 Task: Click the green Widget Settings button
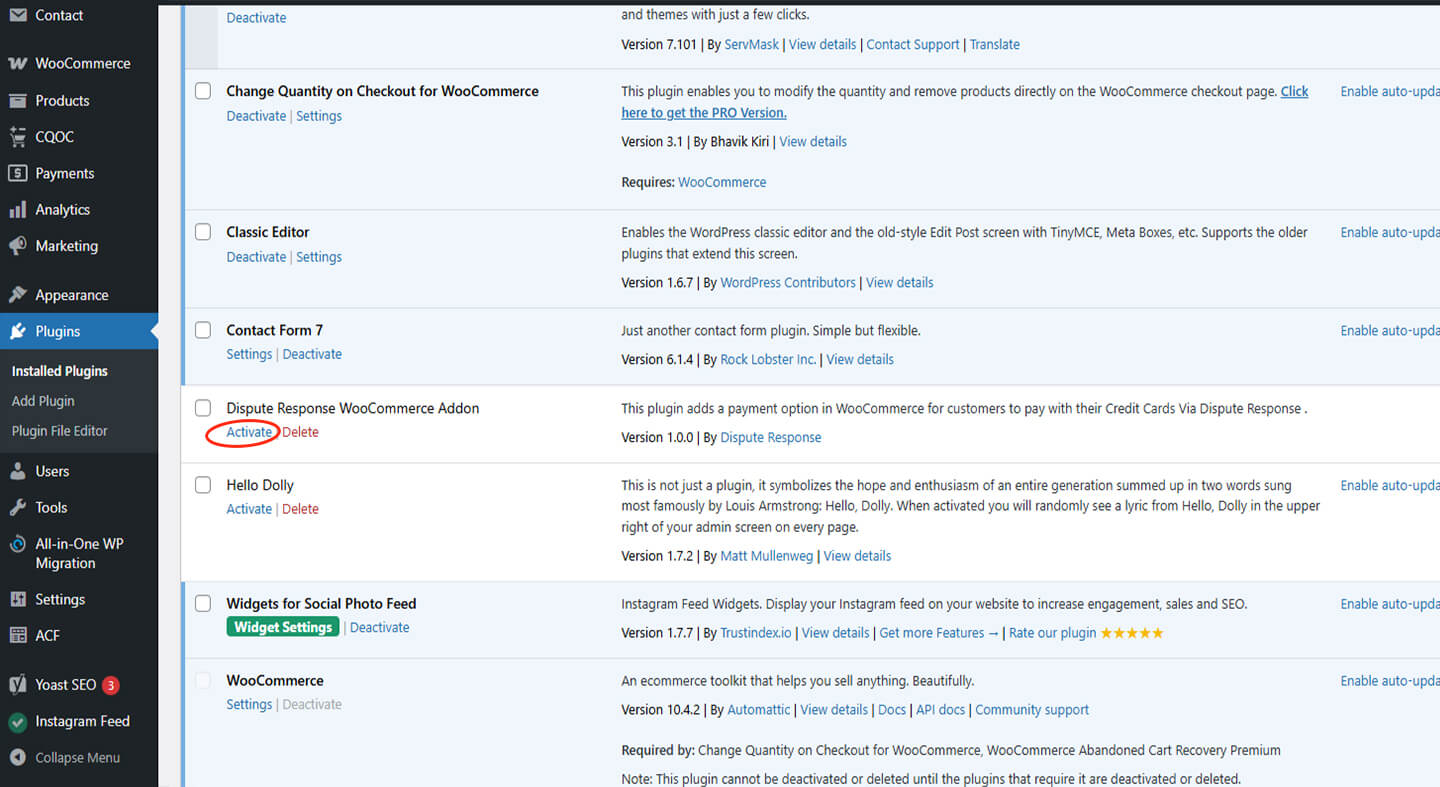point(283,627)
